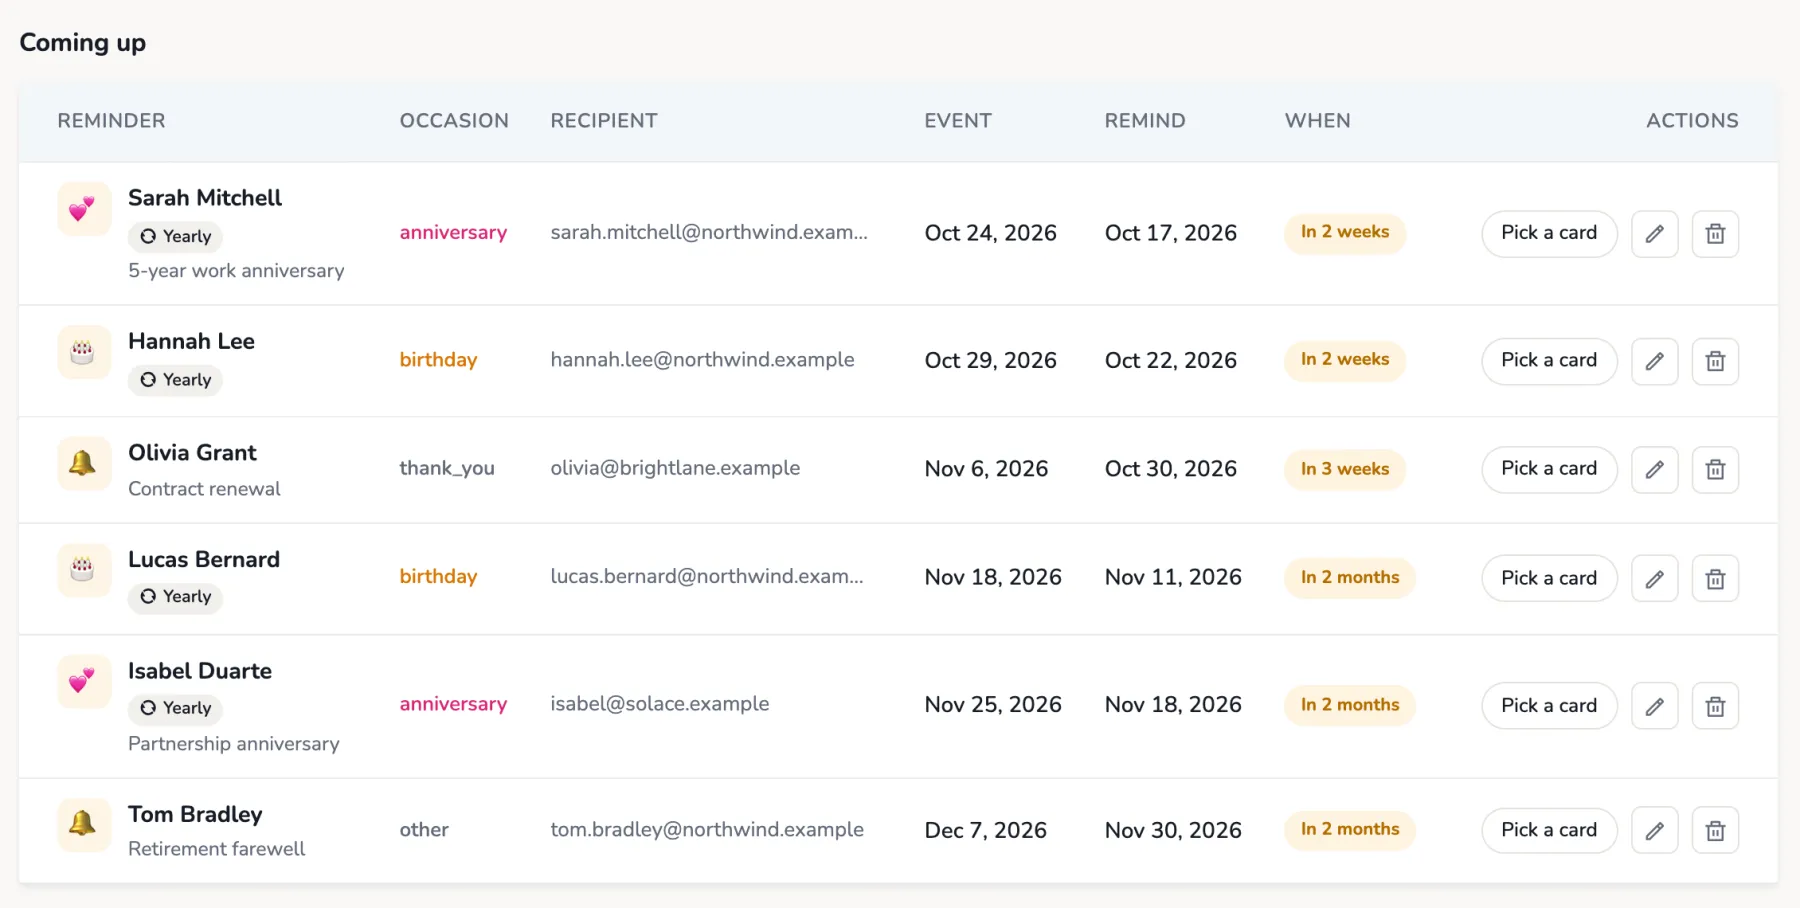Delete the Tom Bradley reminder
The width and height of the screenshot is (1800, 908).
1715,830
